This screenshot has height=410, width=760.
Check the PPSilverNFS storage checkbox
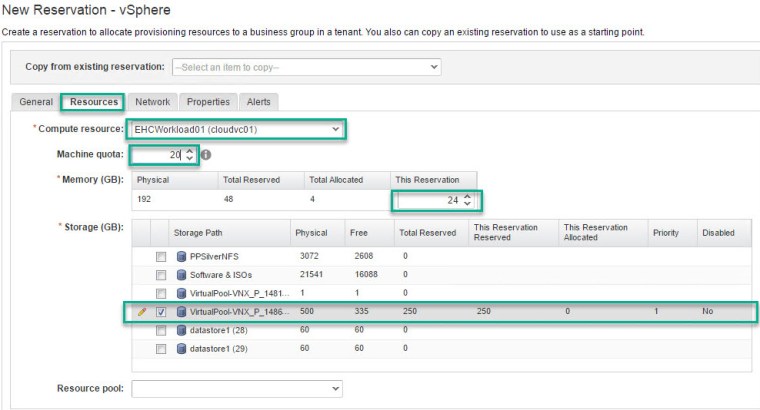[160, 257]
